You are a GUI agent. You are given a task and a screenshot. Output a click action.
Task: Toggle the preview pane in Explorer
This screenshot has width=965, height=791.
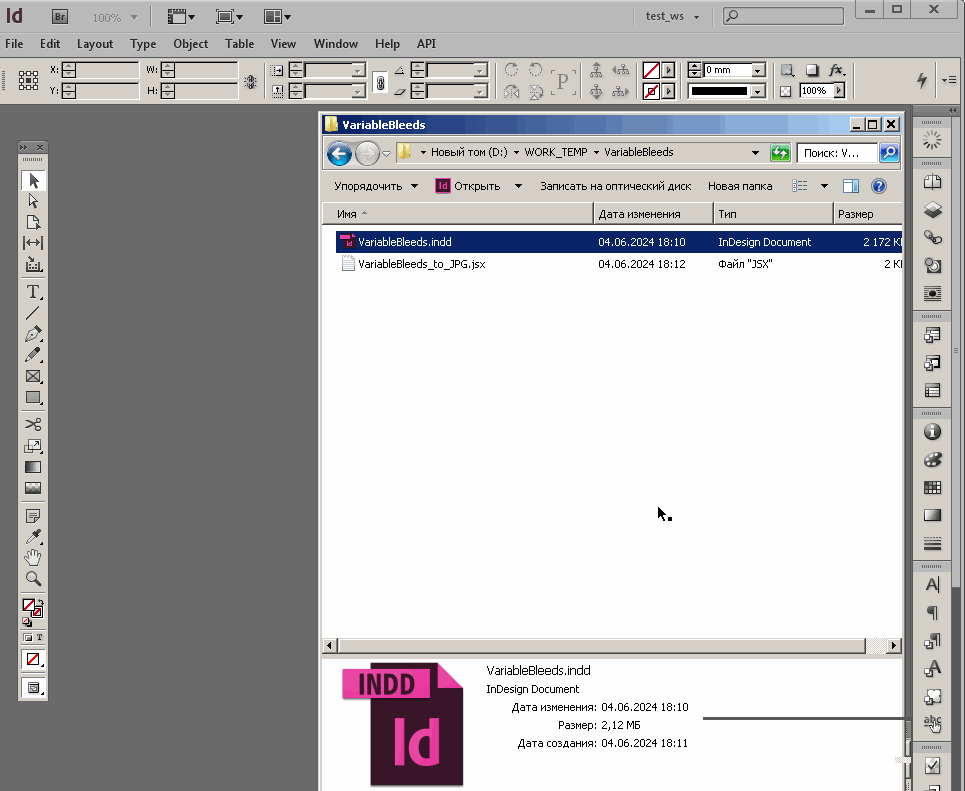click(x=851, y=186)
